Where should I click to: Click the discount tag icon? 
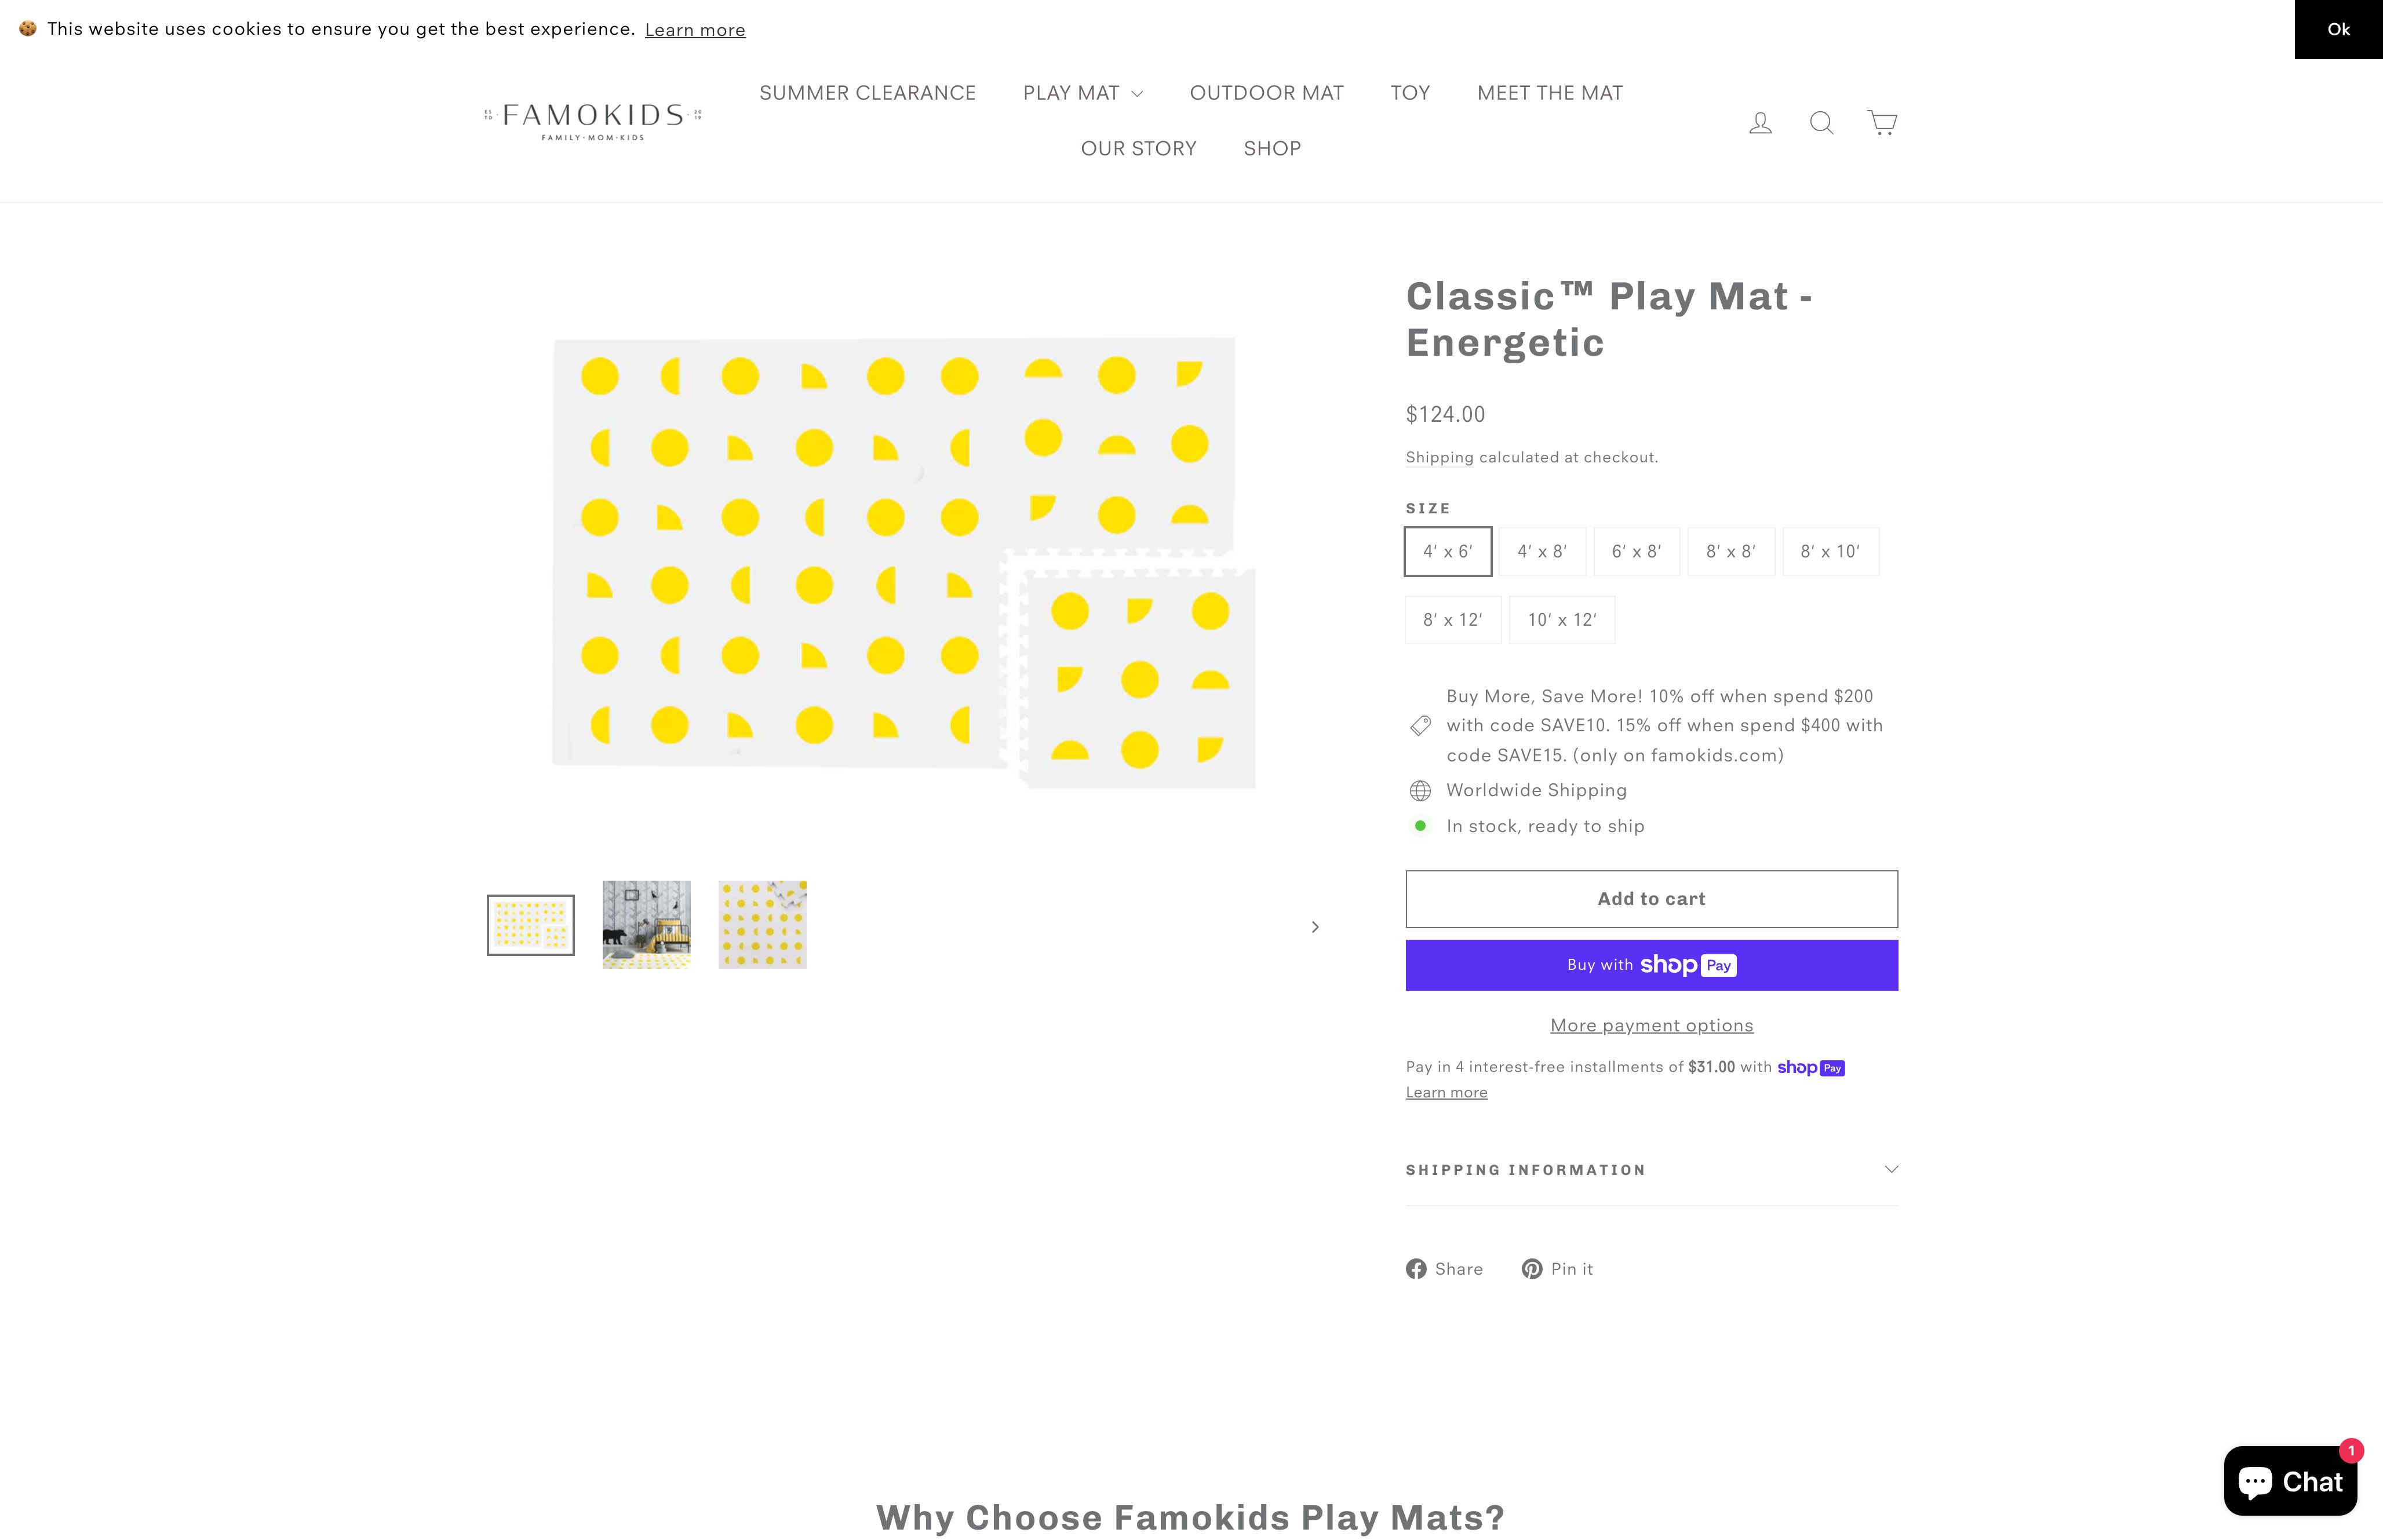(x=1420, y=725)
